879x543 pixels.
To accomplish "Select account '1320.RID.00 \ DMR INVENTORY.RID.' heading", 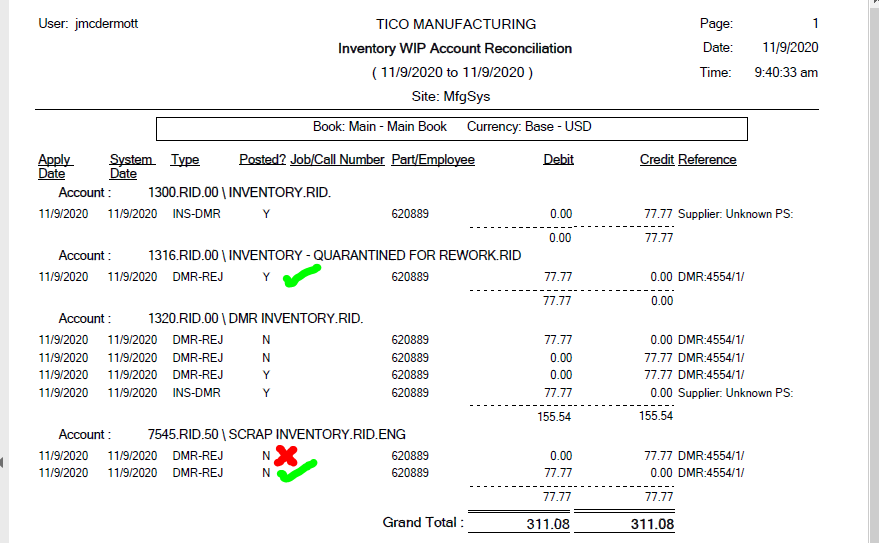I will point(255,319).
